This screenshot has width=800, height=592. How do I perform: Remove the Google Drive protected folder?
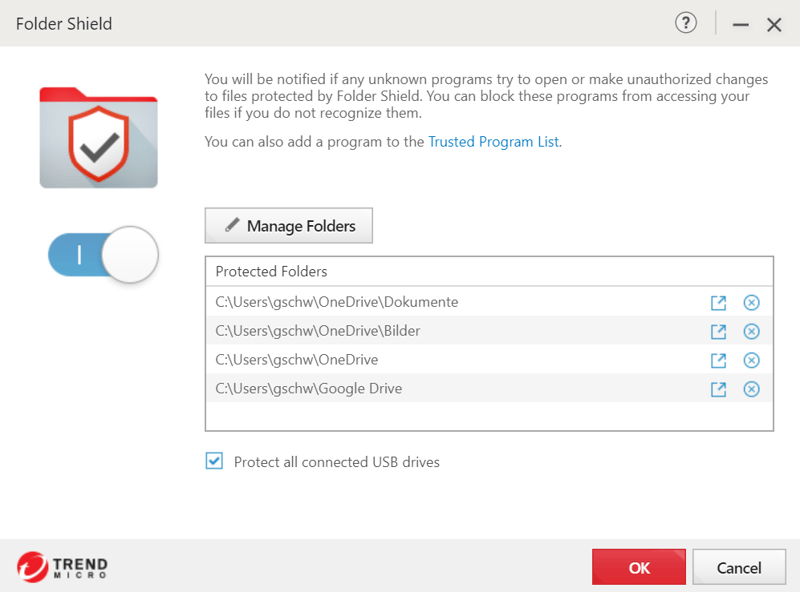pos(751,389)
